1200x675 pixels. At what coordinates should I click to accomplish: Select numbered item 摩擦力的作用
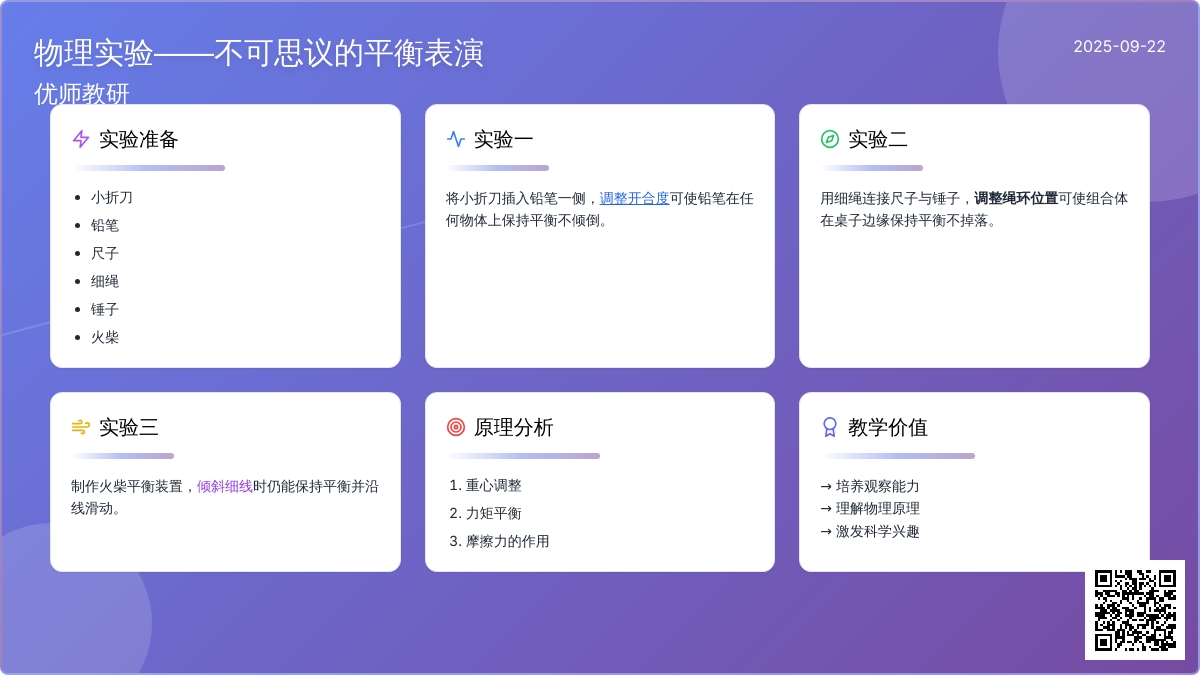coord(508,542)
